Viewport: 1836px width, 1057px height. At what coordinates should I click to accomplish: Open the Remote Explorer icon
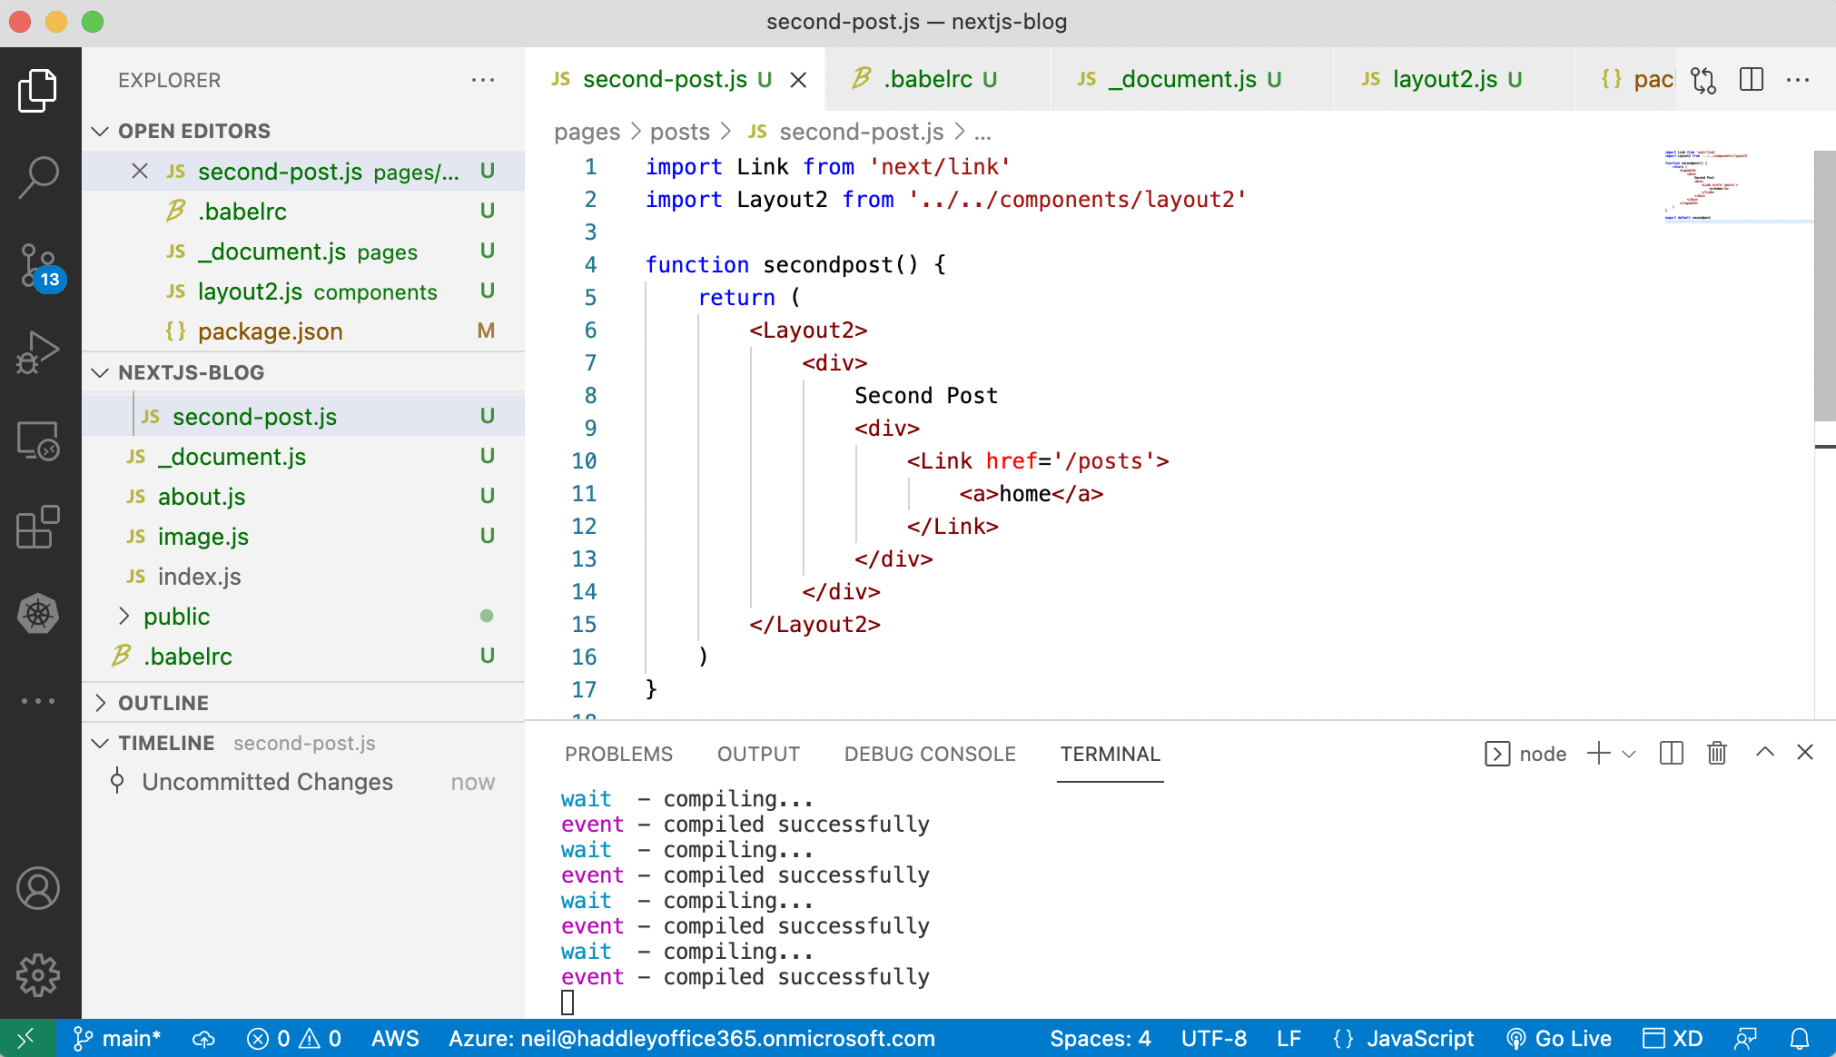click(x=39, y=440)
